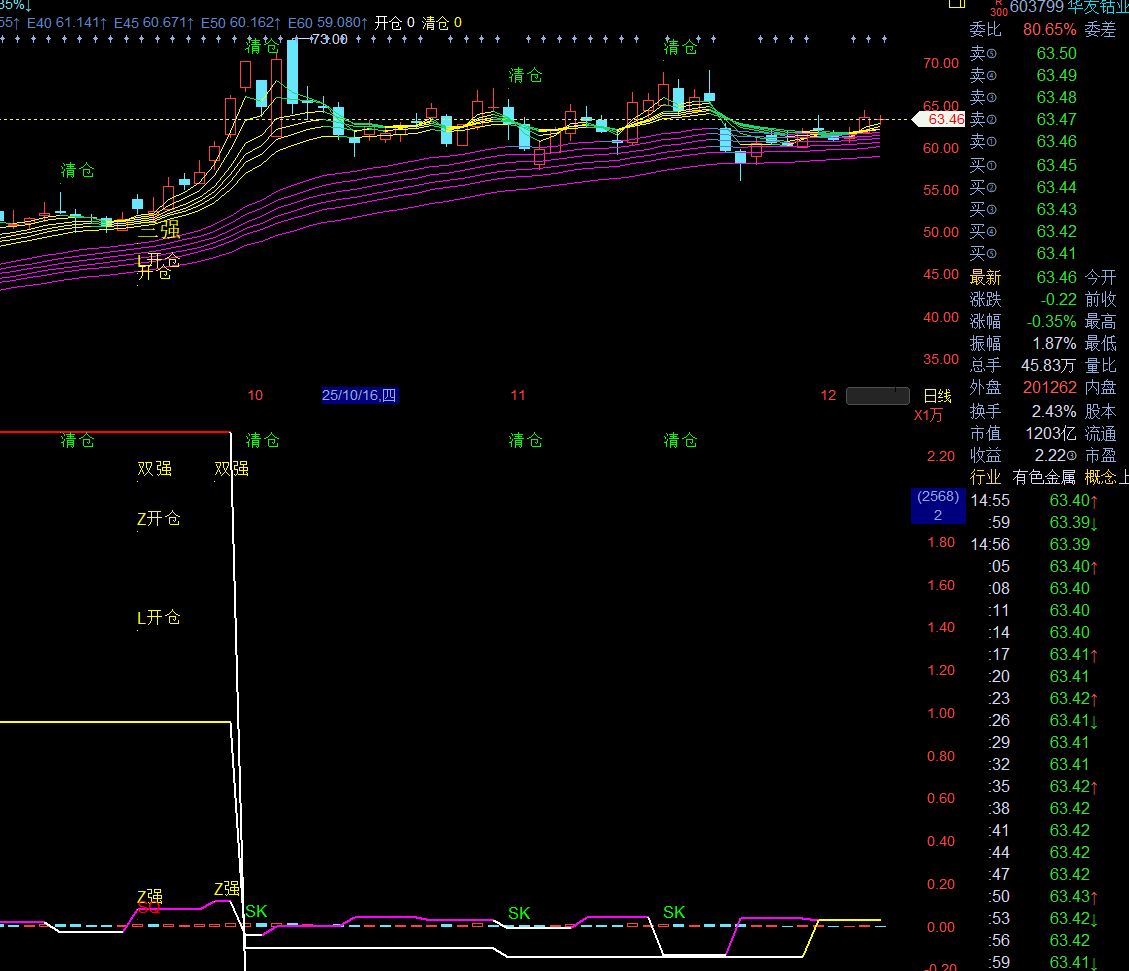The width and height of the screenshot is (1129, 971).
Task: Click the blue (2568) 2 indicator box
Action: point(938,505)
